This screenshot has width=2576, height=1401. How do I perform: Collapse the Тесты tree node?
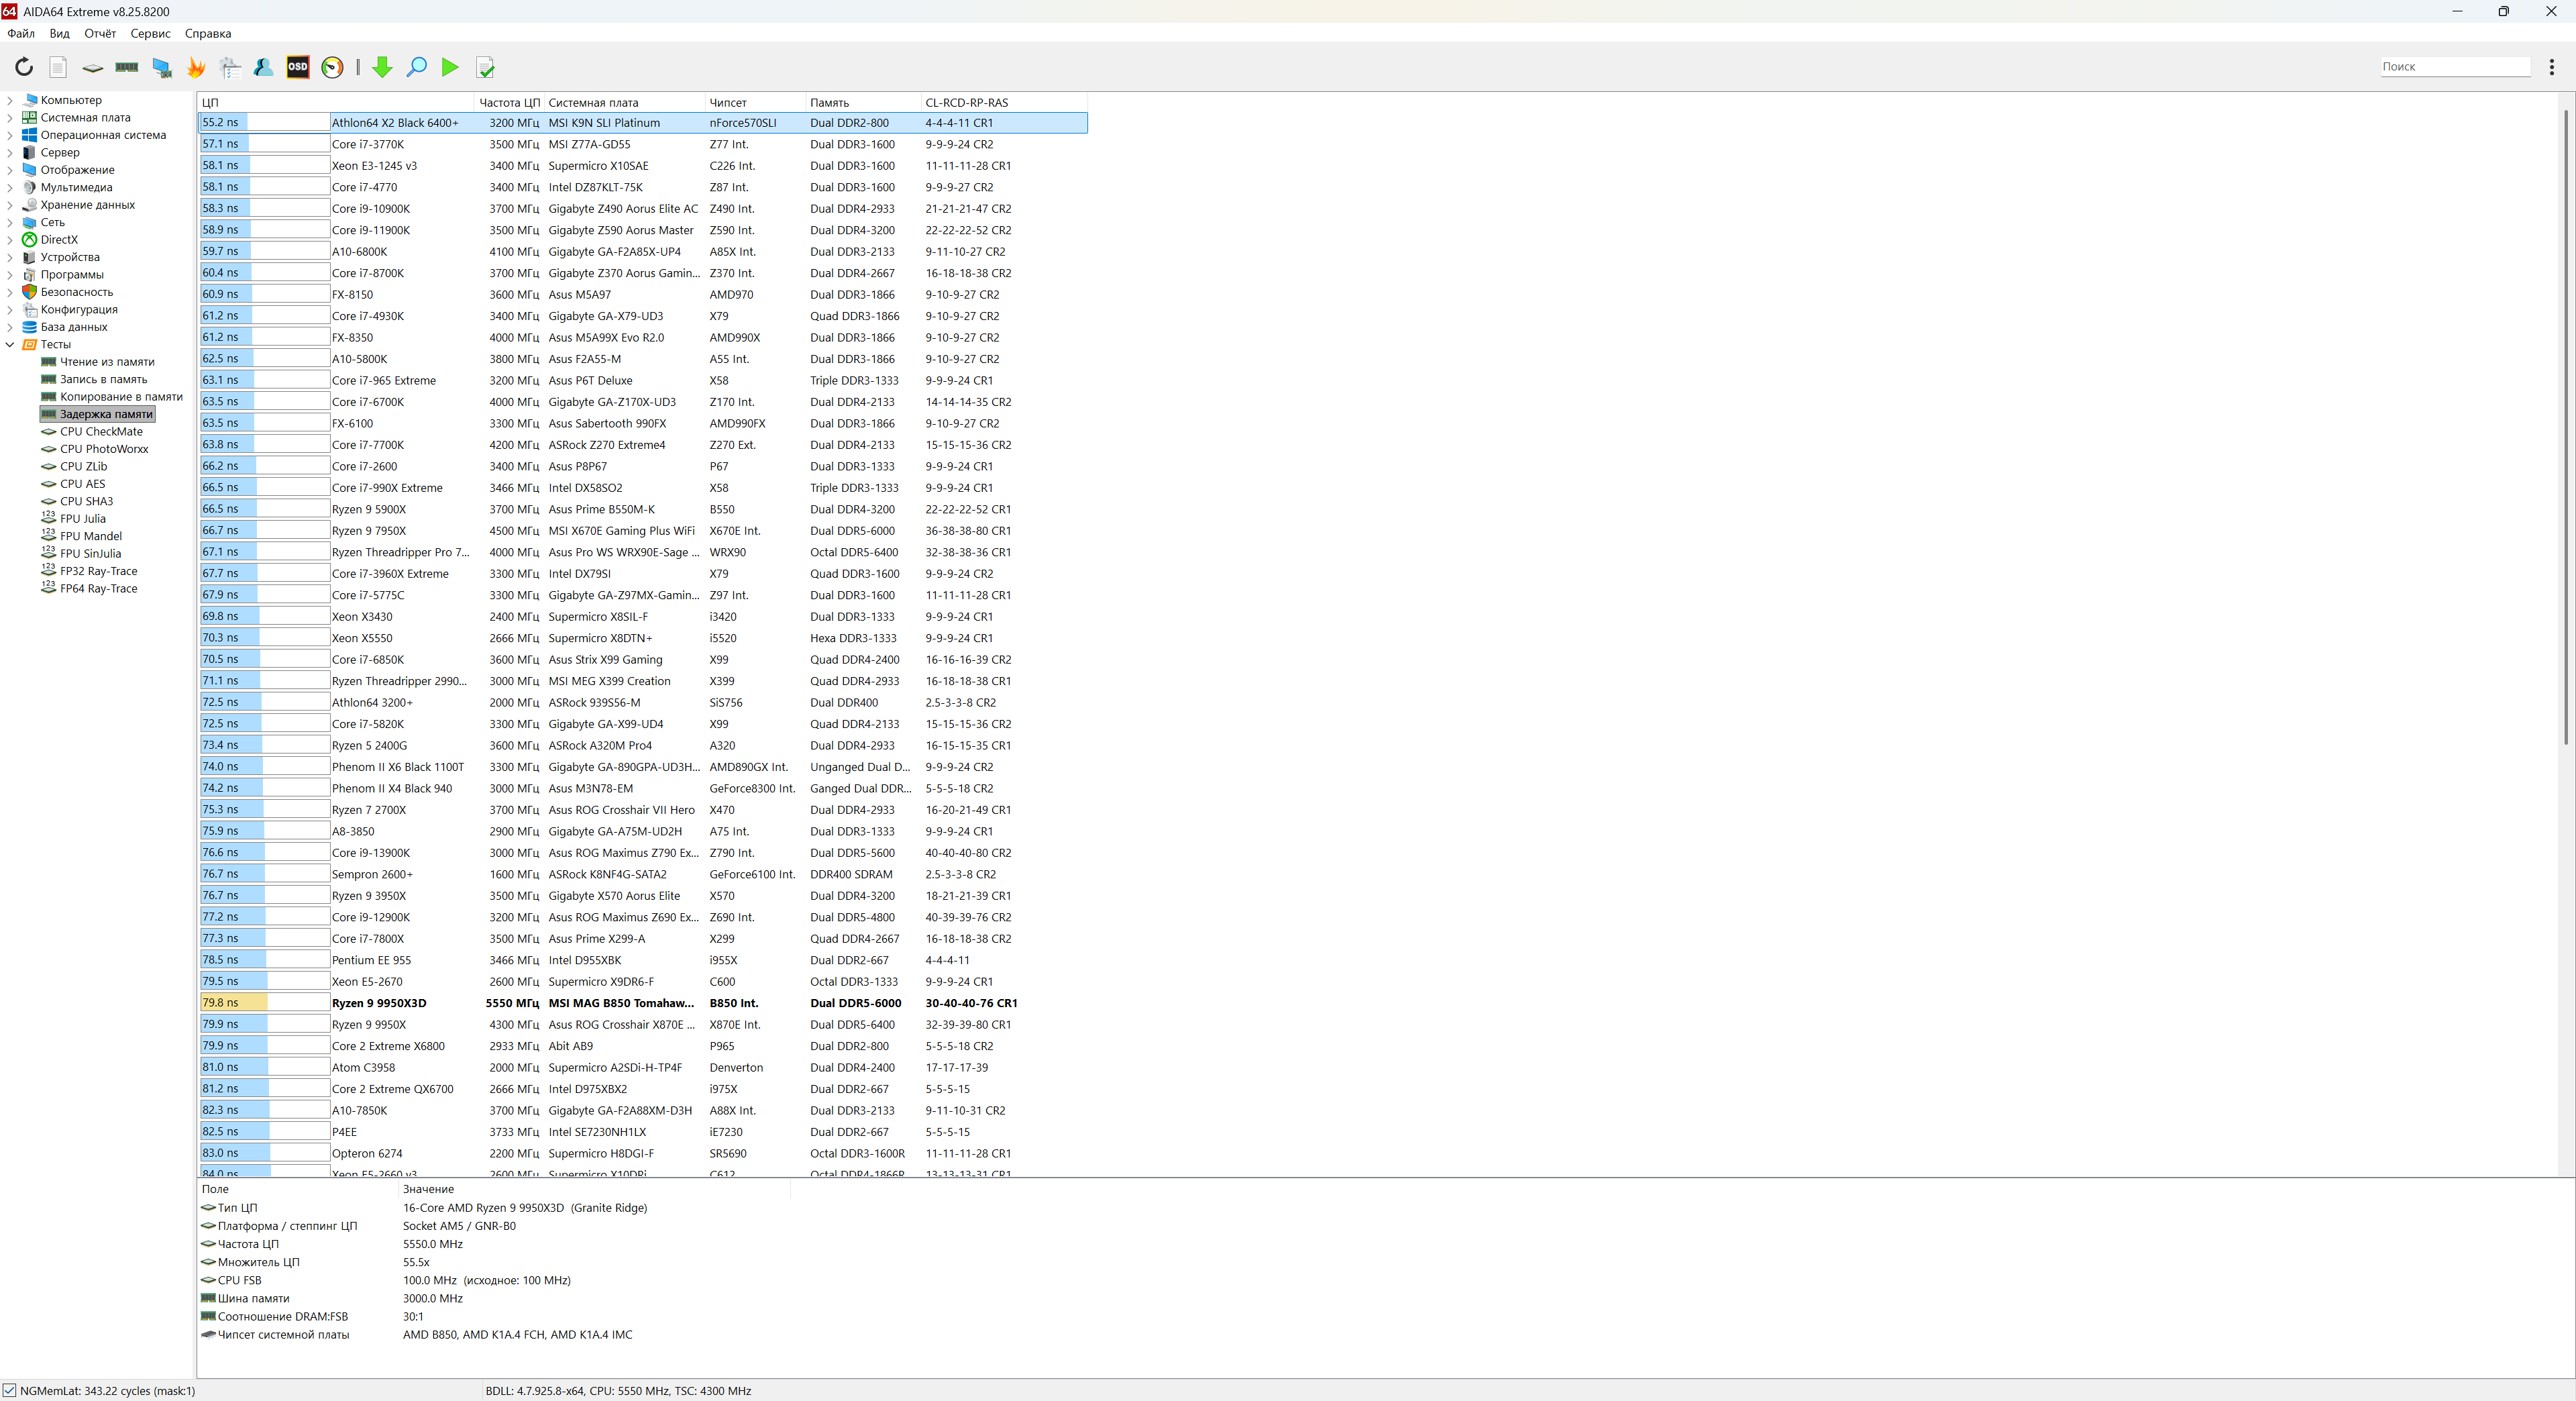pos(10,344)
